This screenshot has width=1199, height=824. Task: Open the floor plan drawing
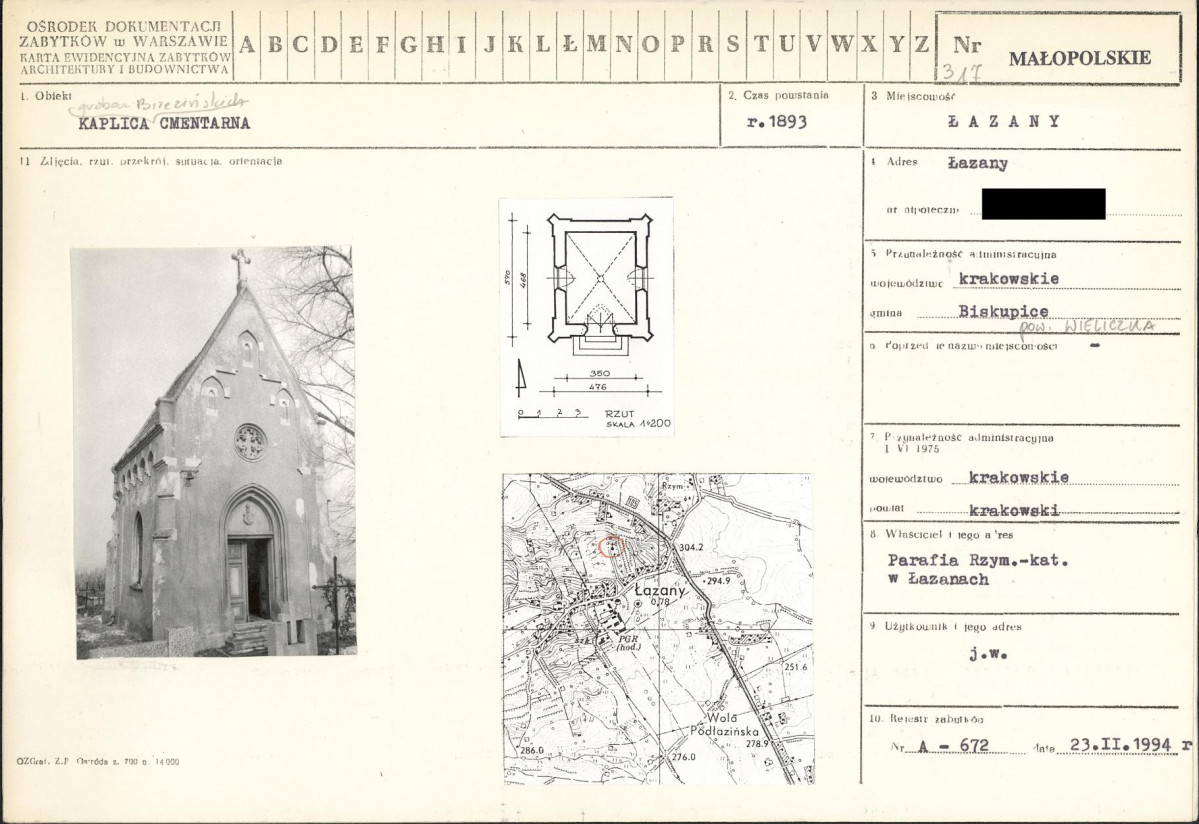[586, 317]
